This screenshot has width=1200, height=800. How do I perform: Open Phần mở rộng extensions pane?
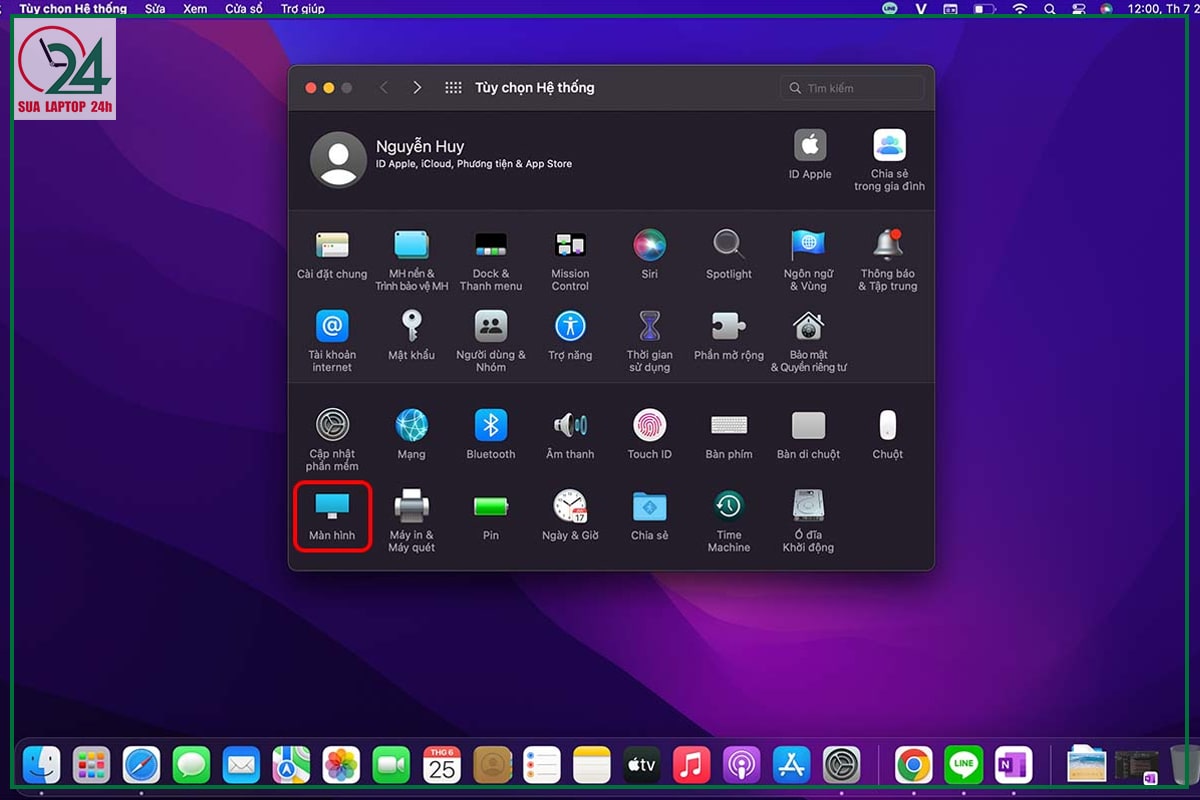click(729, 335)
